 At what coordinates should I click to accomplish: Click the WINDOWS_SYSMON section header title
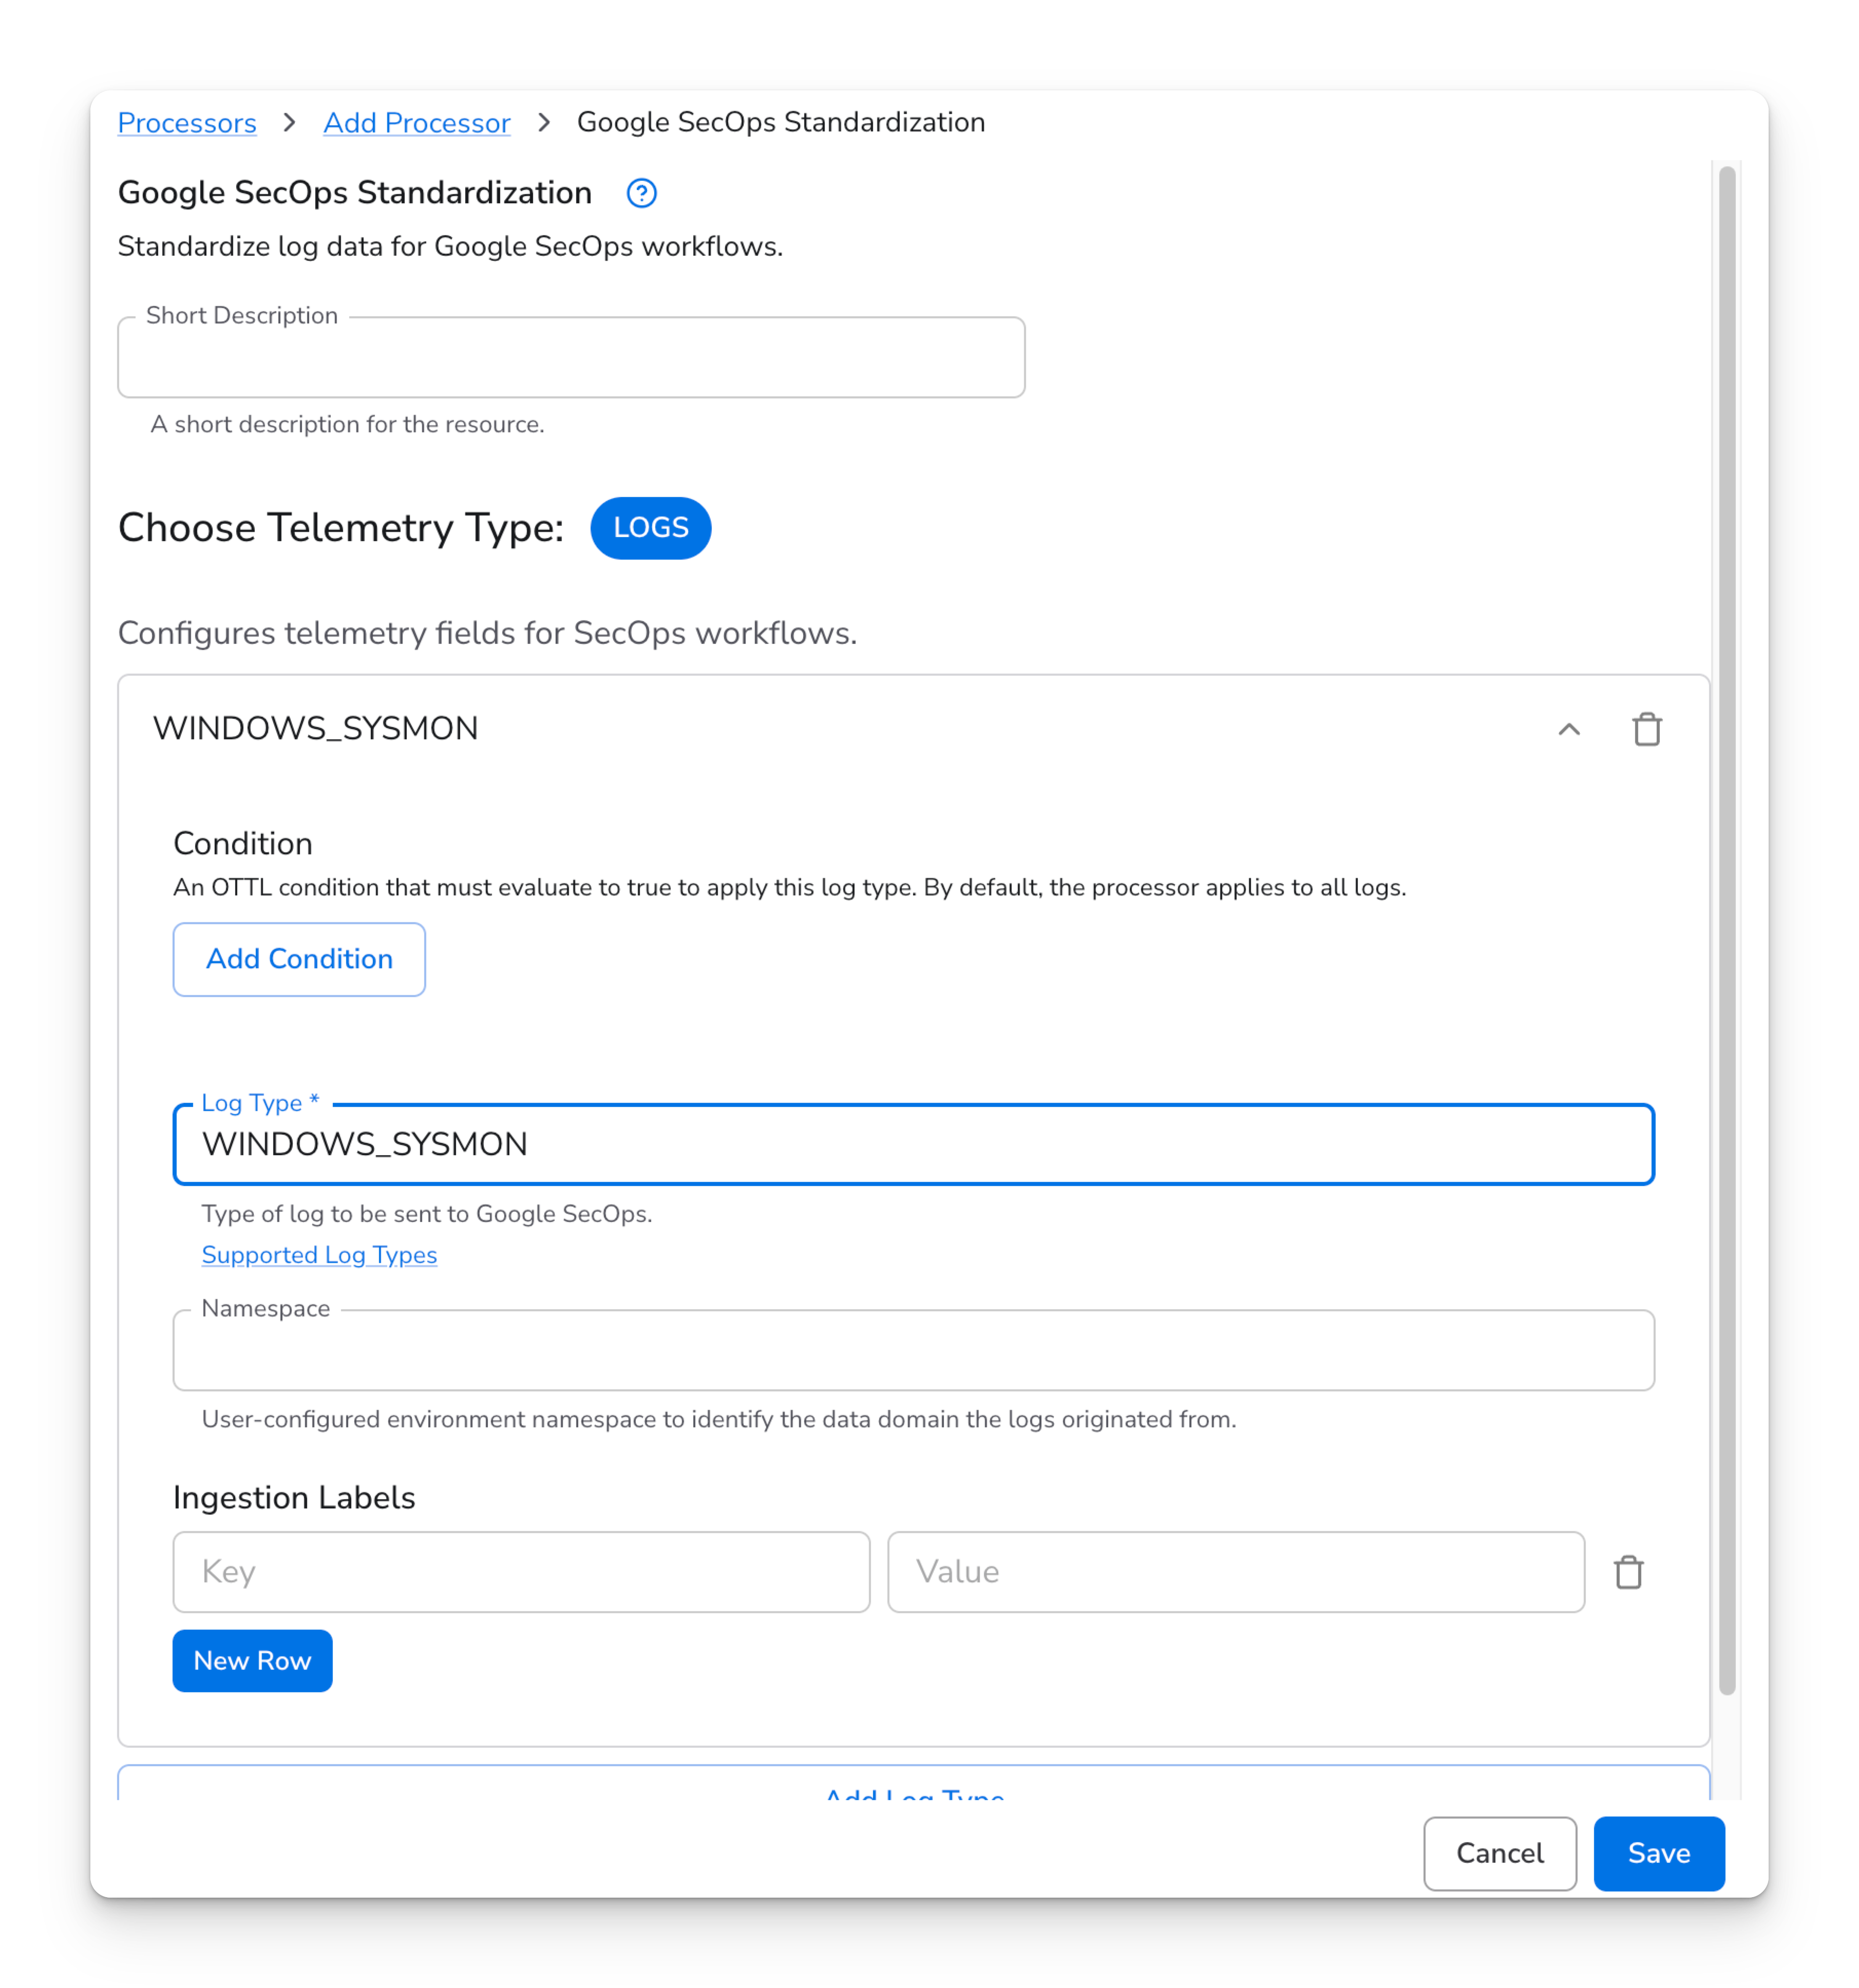316,729
